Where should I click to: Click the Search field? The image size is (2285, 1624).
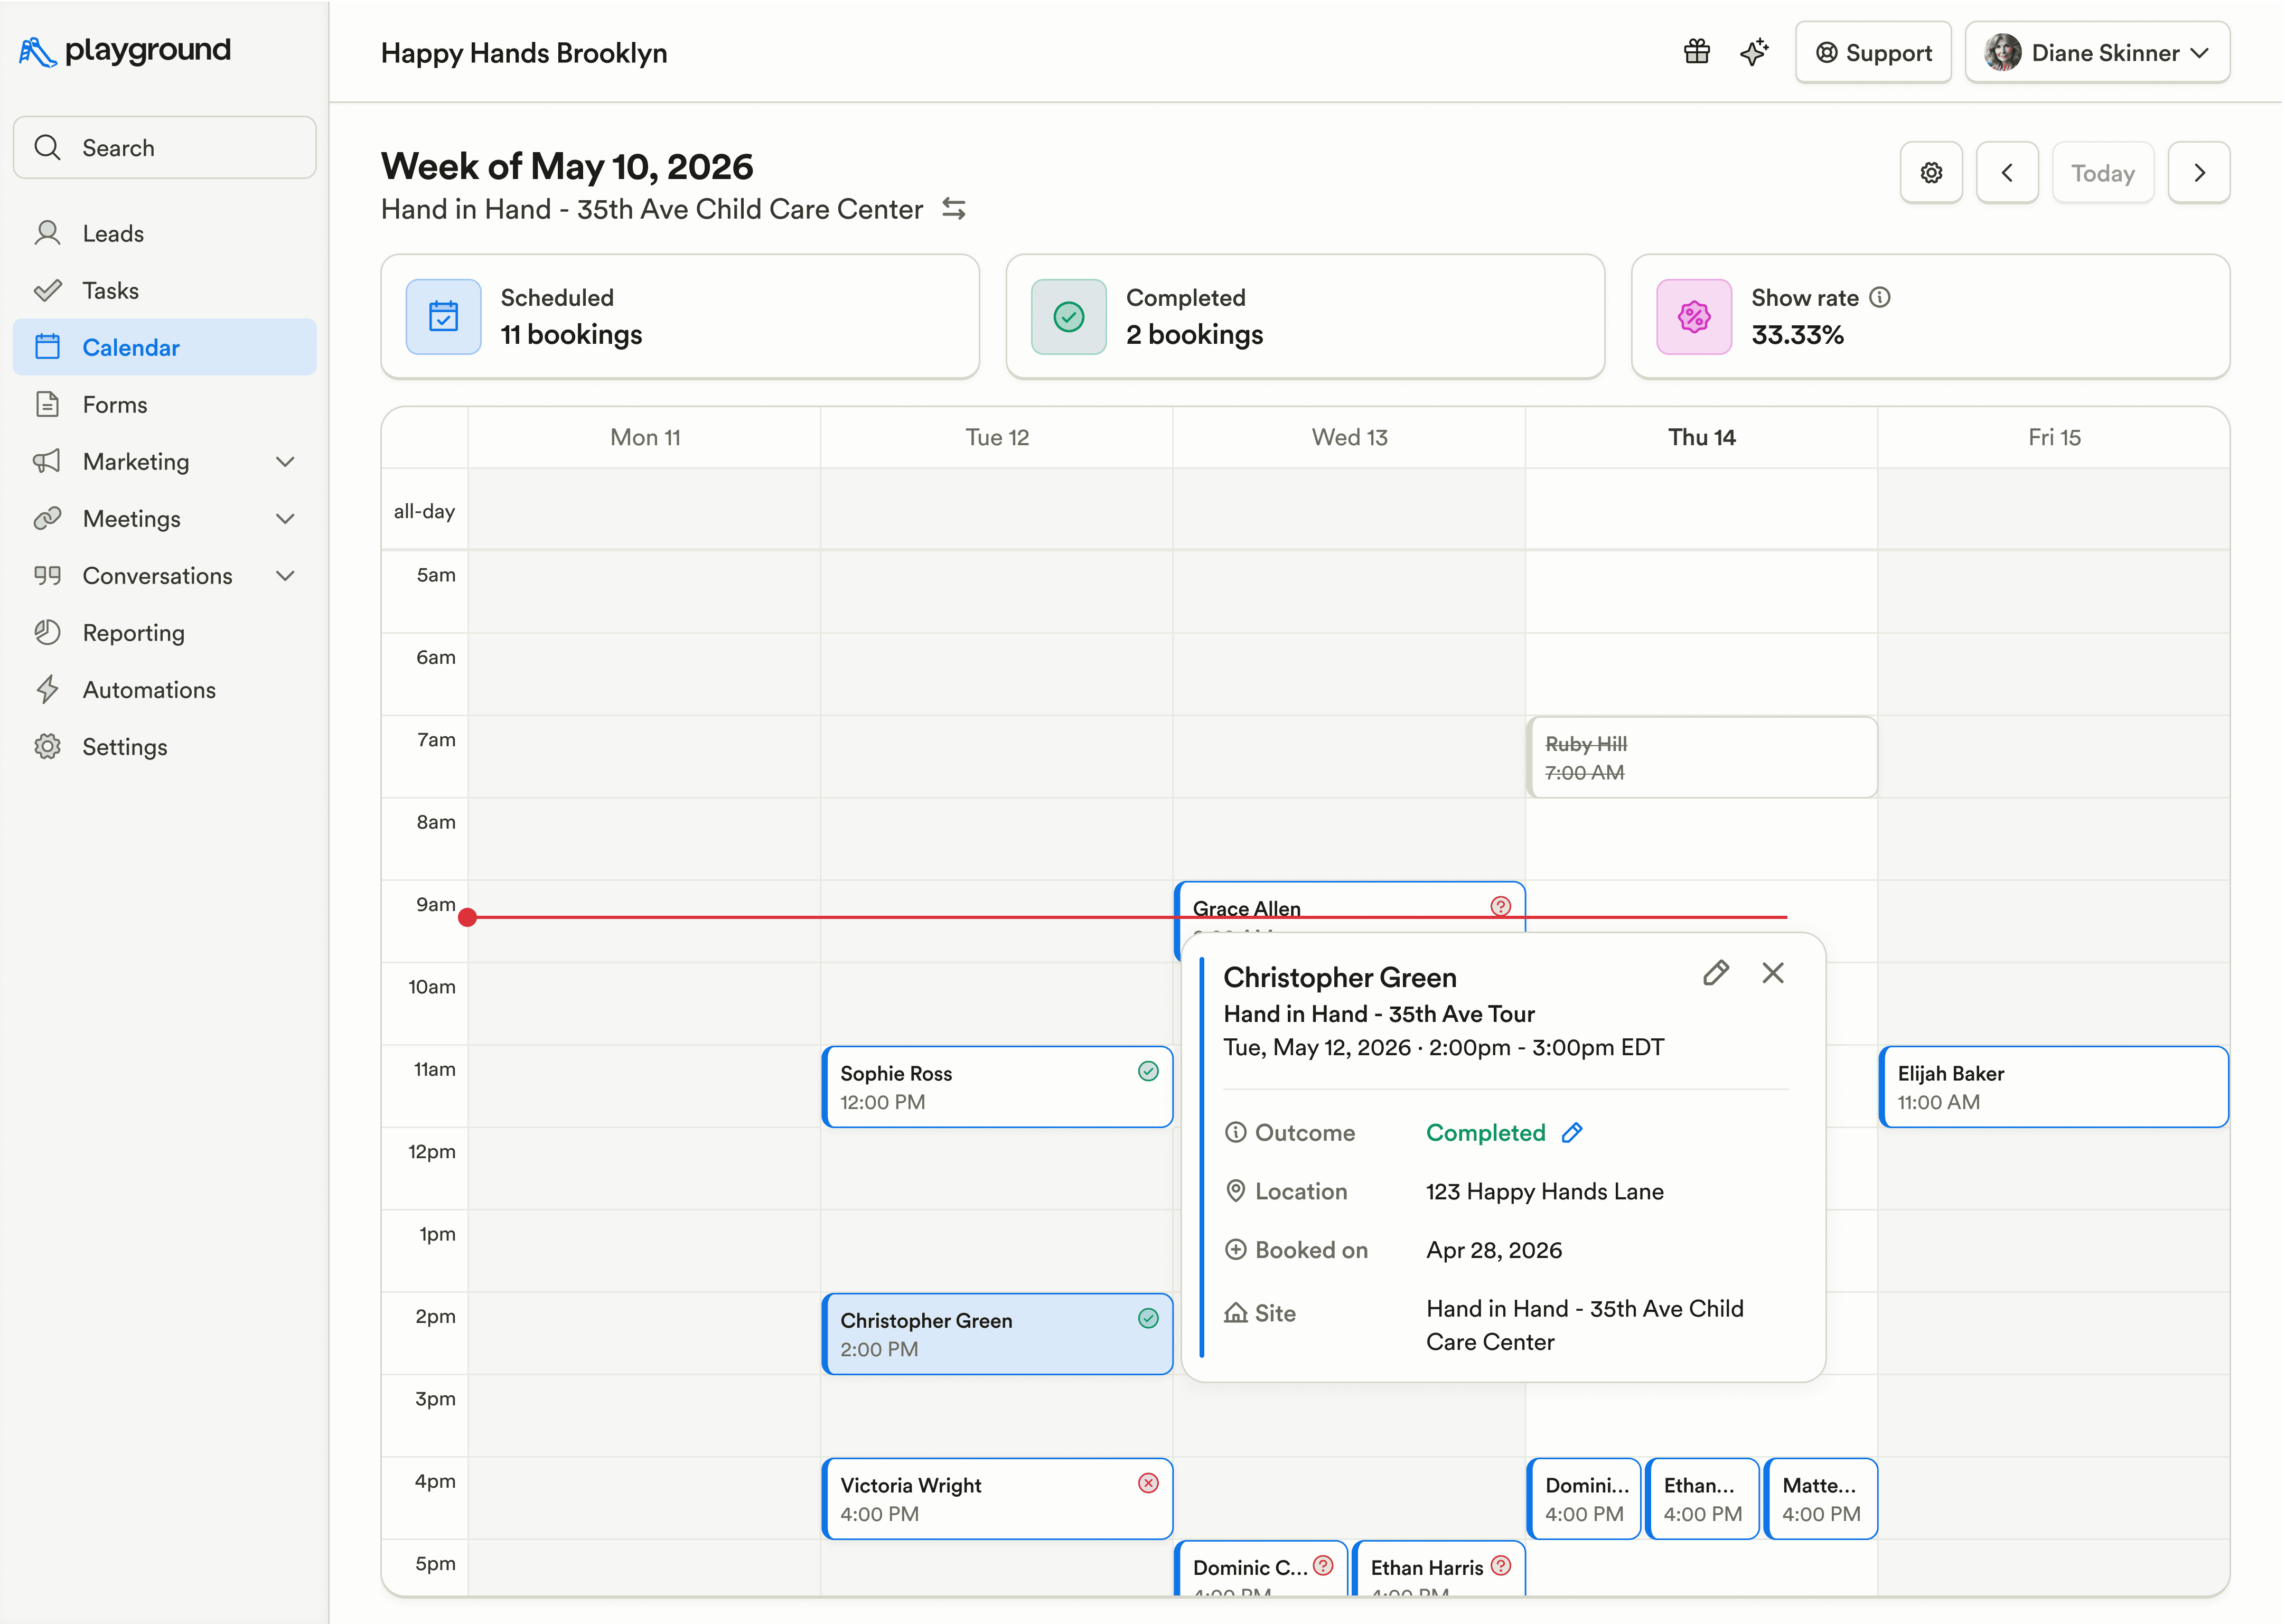tap(165, 148)
